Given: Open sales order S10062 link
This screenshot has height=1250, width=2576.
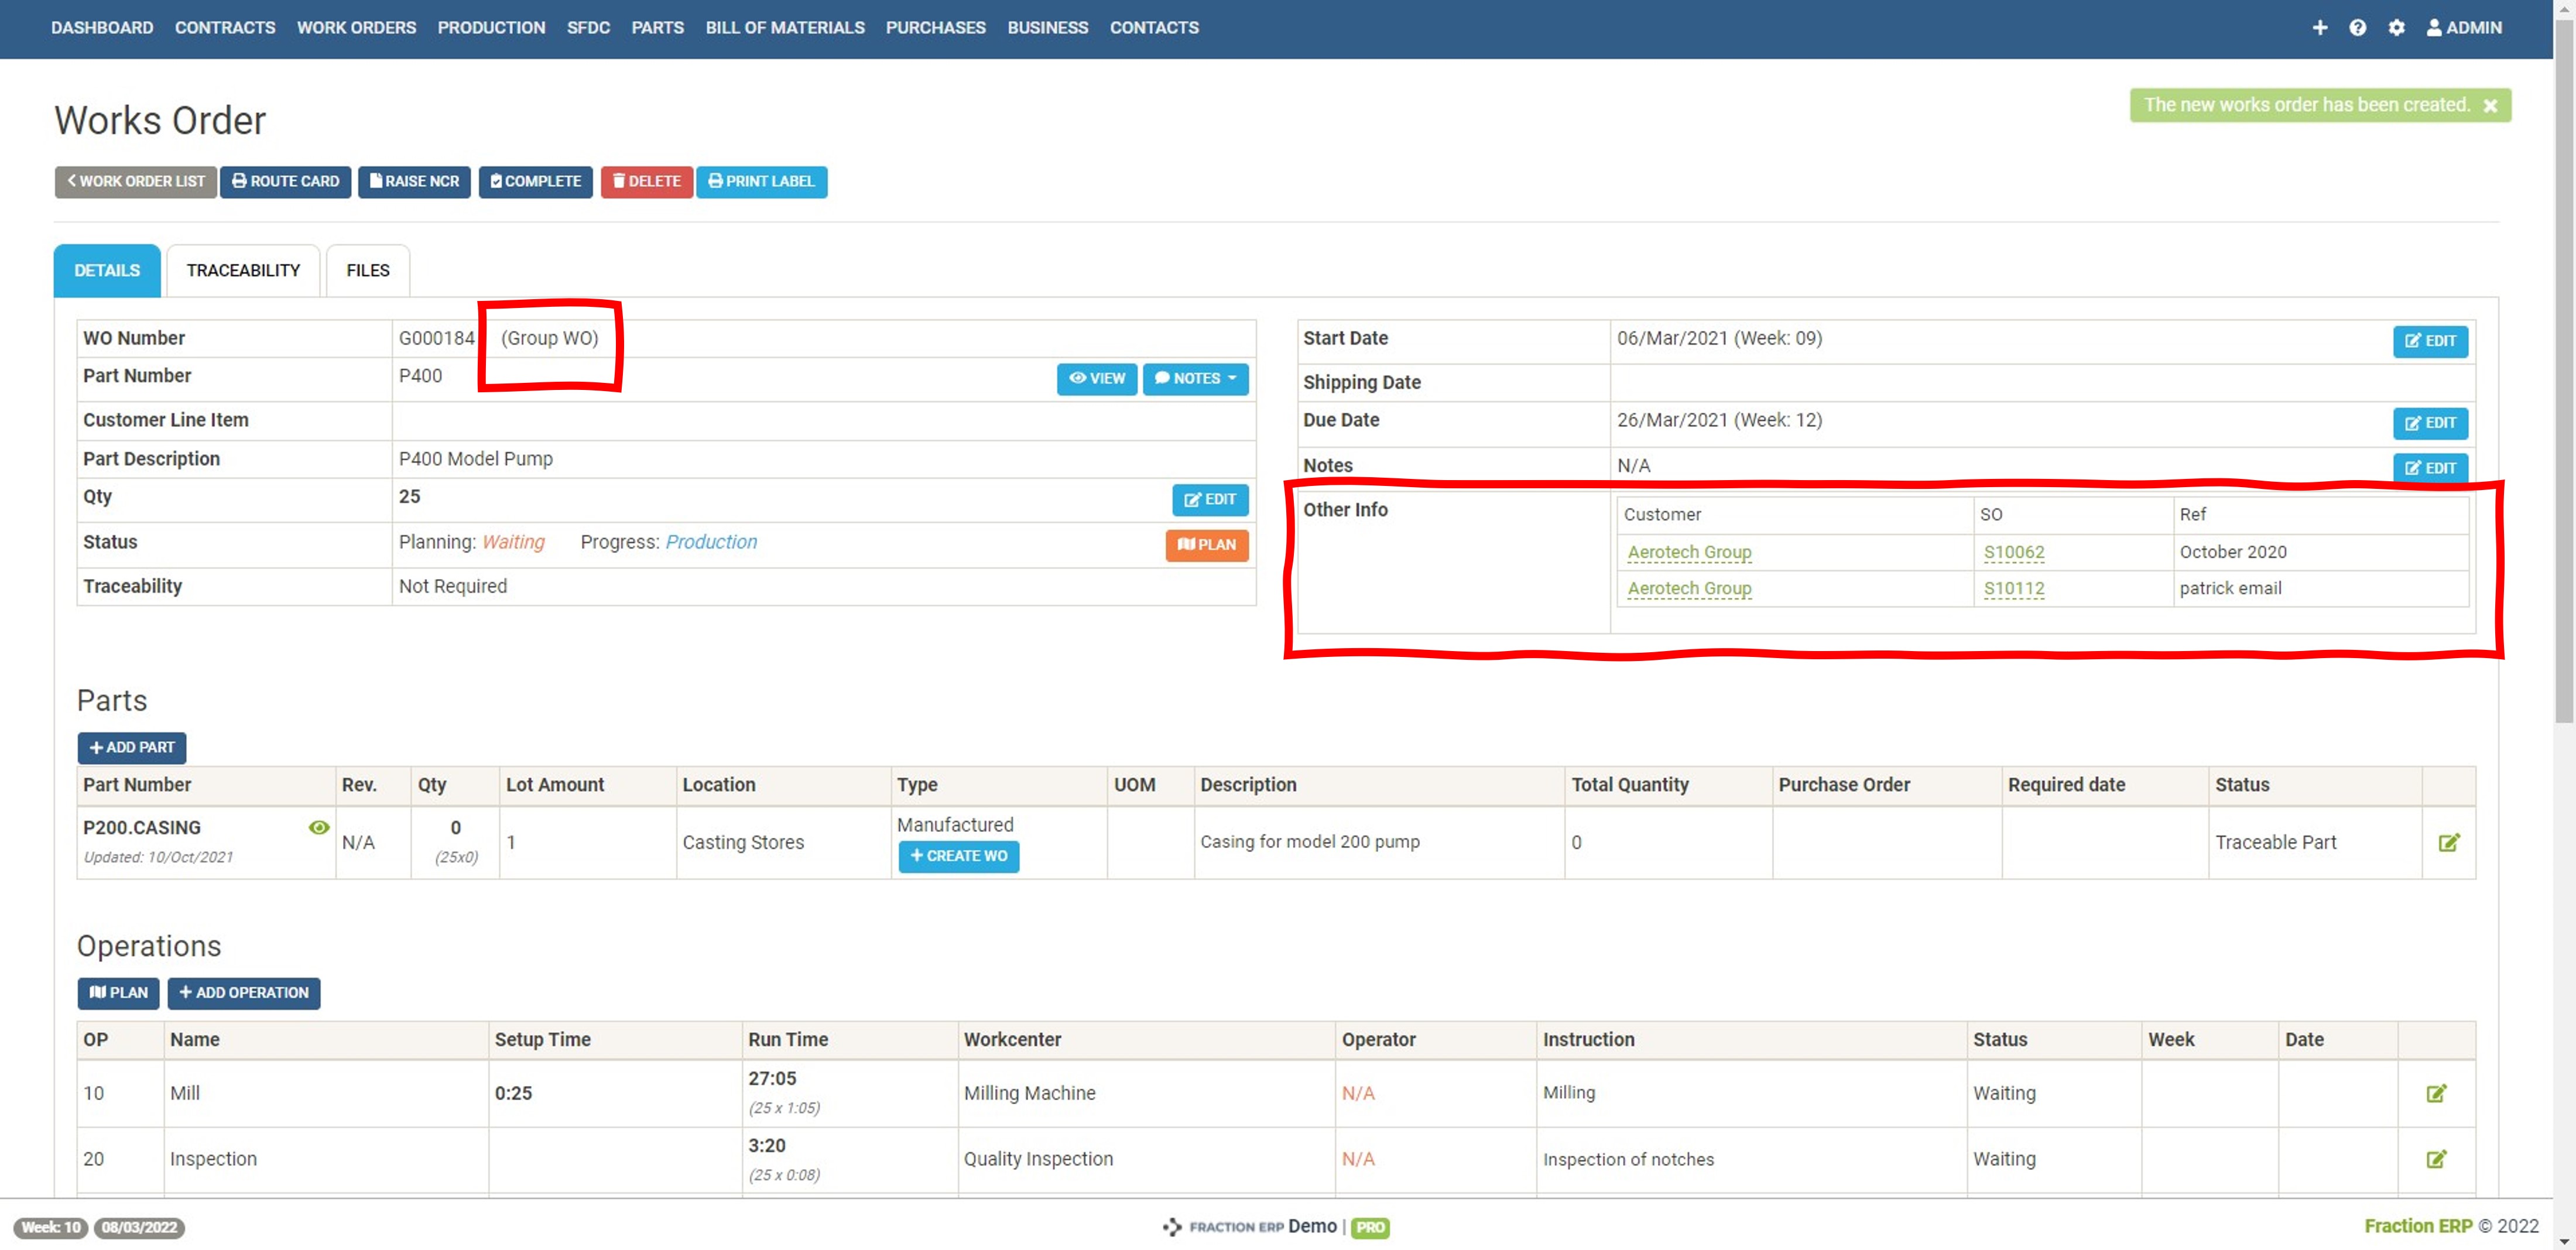Looking at the screenshot, I should click(2013, 552).
